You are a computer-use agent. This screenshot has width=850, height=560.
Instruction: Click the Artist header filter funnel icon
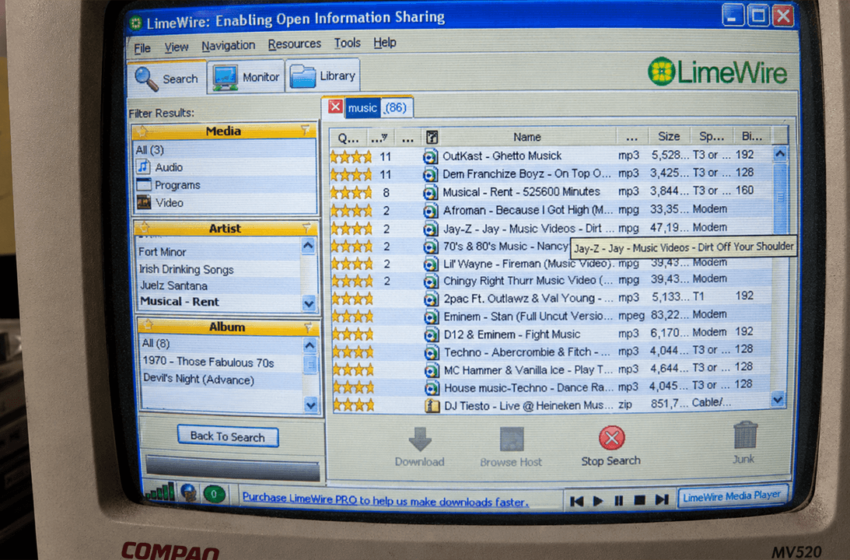click(x=306, y=227)
